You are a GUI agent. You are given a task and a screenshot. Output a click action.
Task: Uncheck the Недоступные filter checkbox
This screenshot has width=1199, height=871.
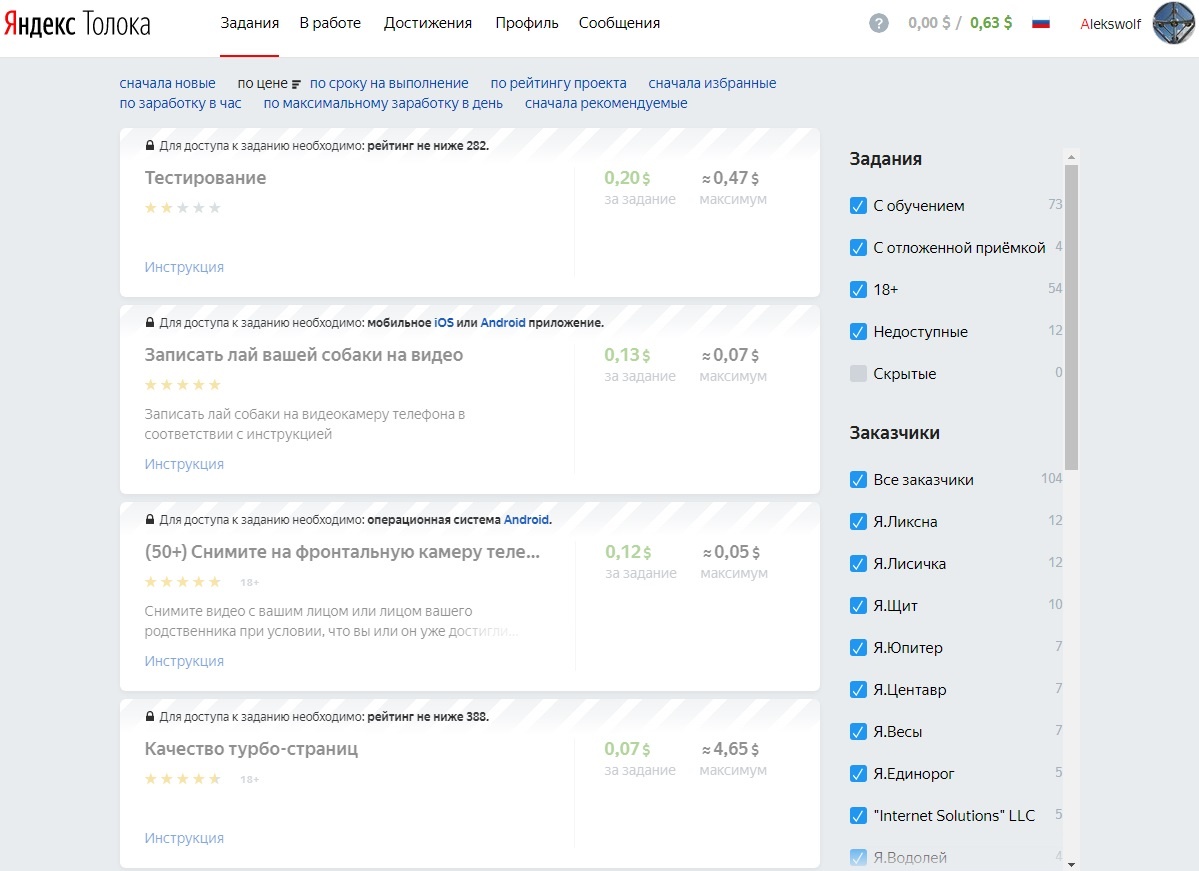(858, 332)
